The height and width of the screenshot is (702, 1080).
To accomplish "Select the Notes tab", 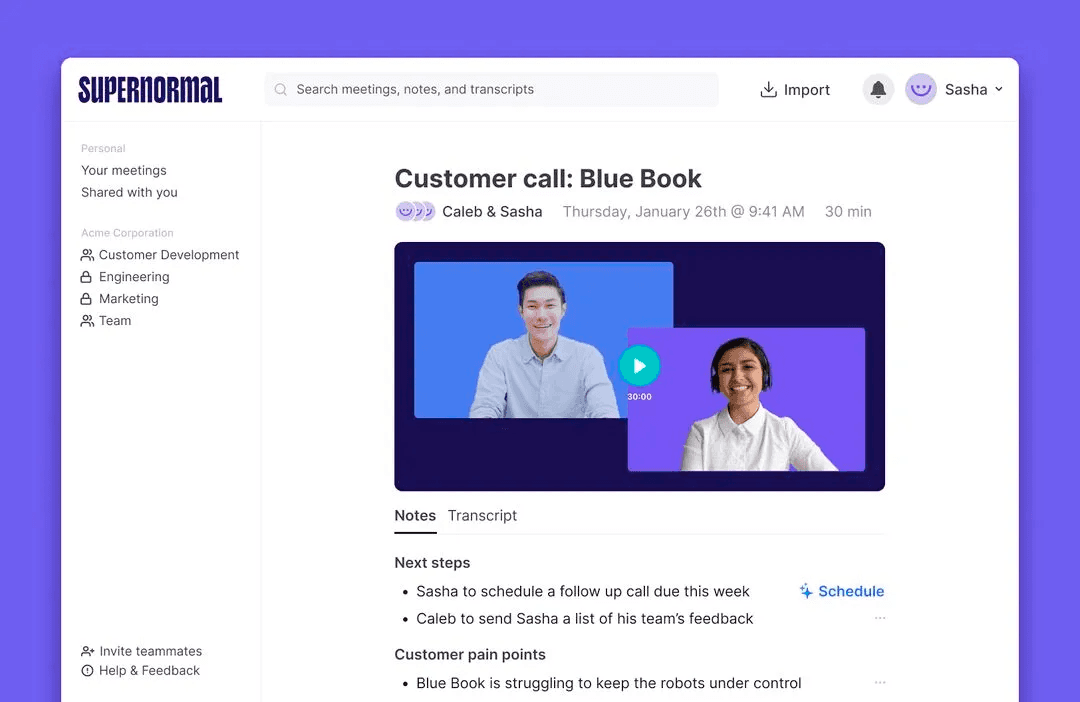I will point(415,516).
